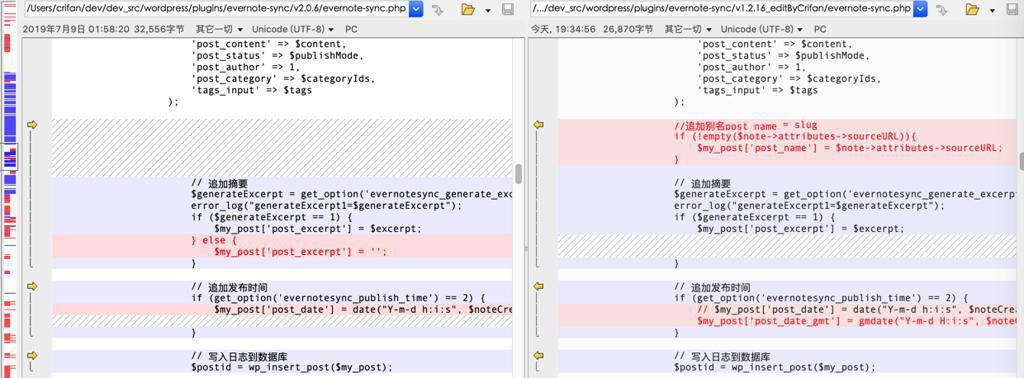Open a file using left pane folder icon

click(x=468, y=10)
